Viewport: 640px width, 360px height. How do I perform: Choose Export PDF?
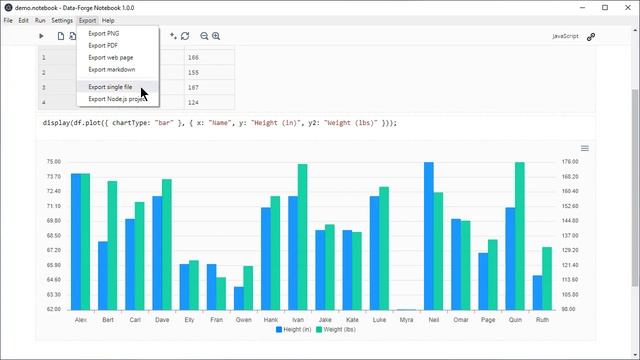pyautogui.click(x=118, y=45)
